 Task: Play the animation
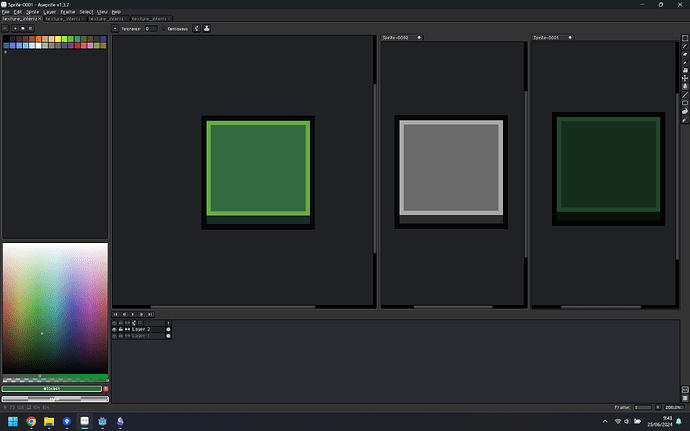point(132,314)
